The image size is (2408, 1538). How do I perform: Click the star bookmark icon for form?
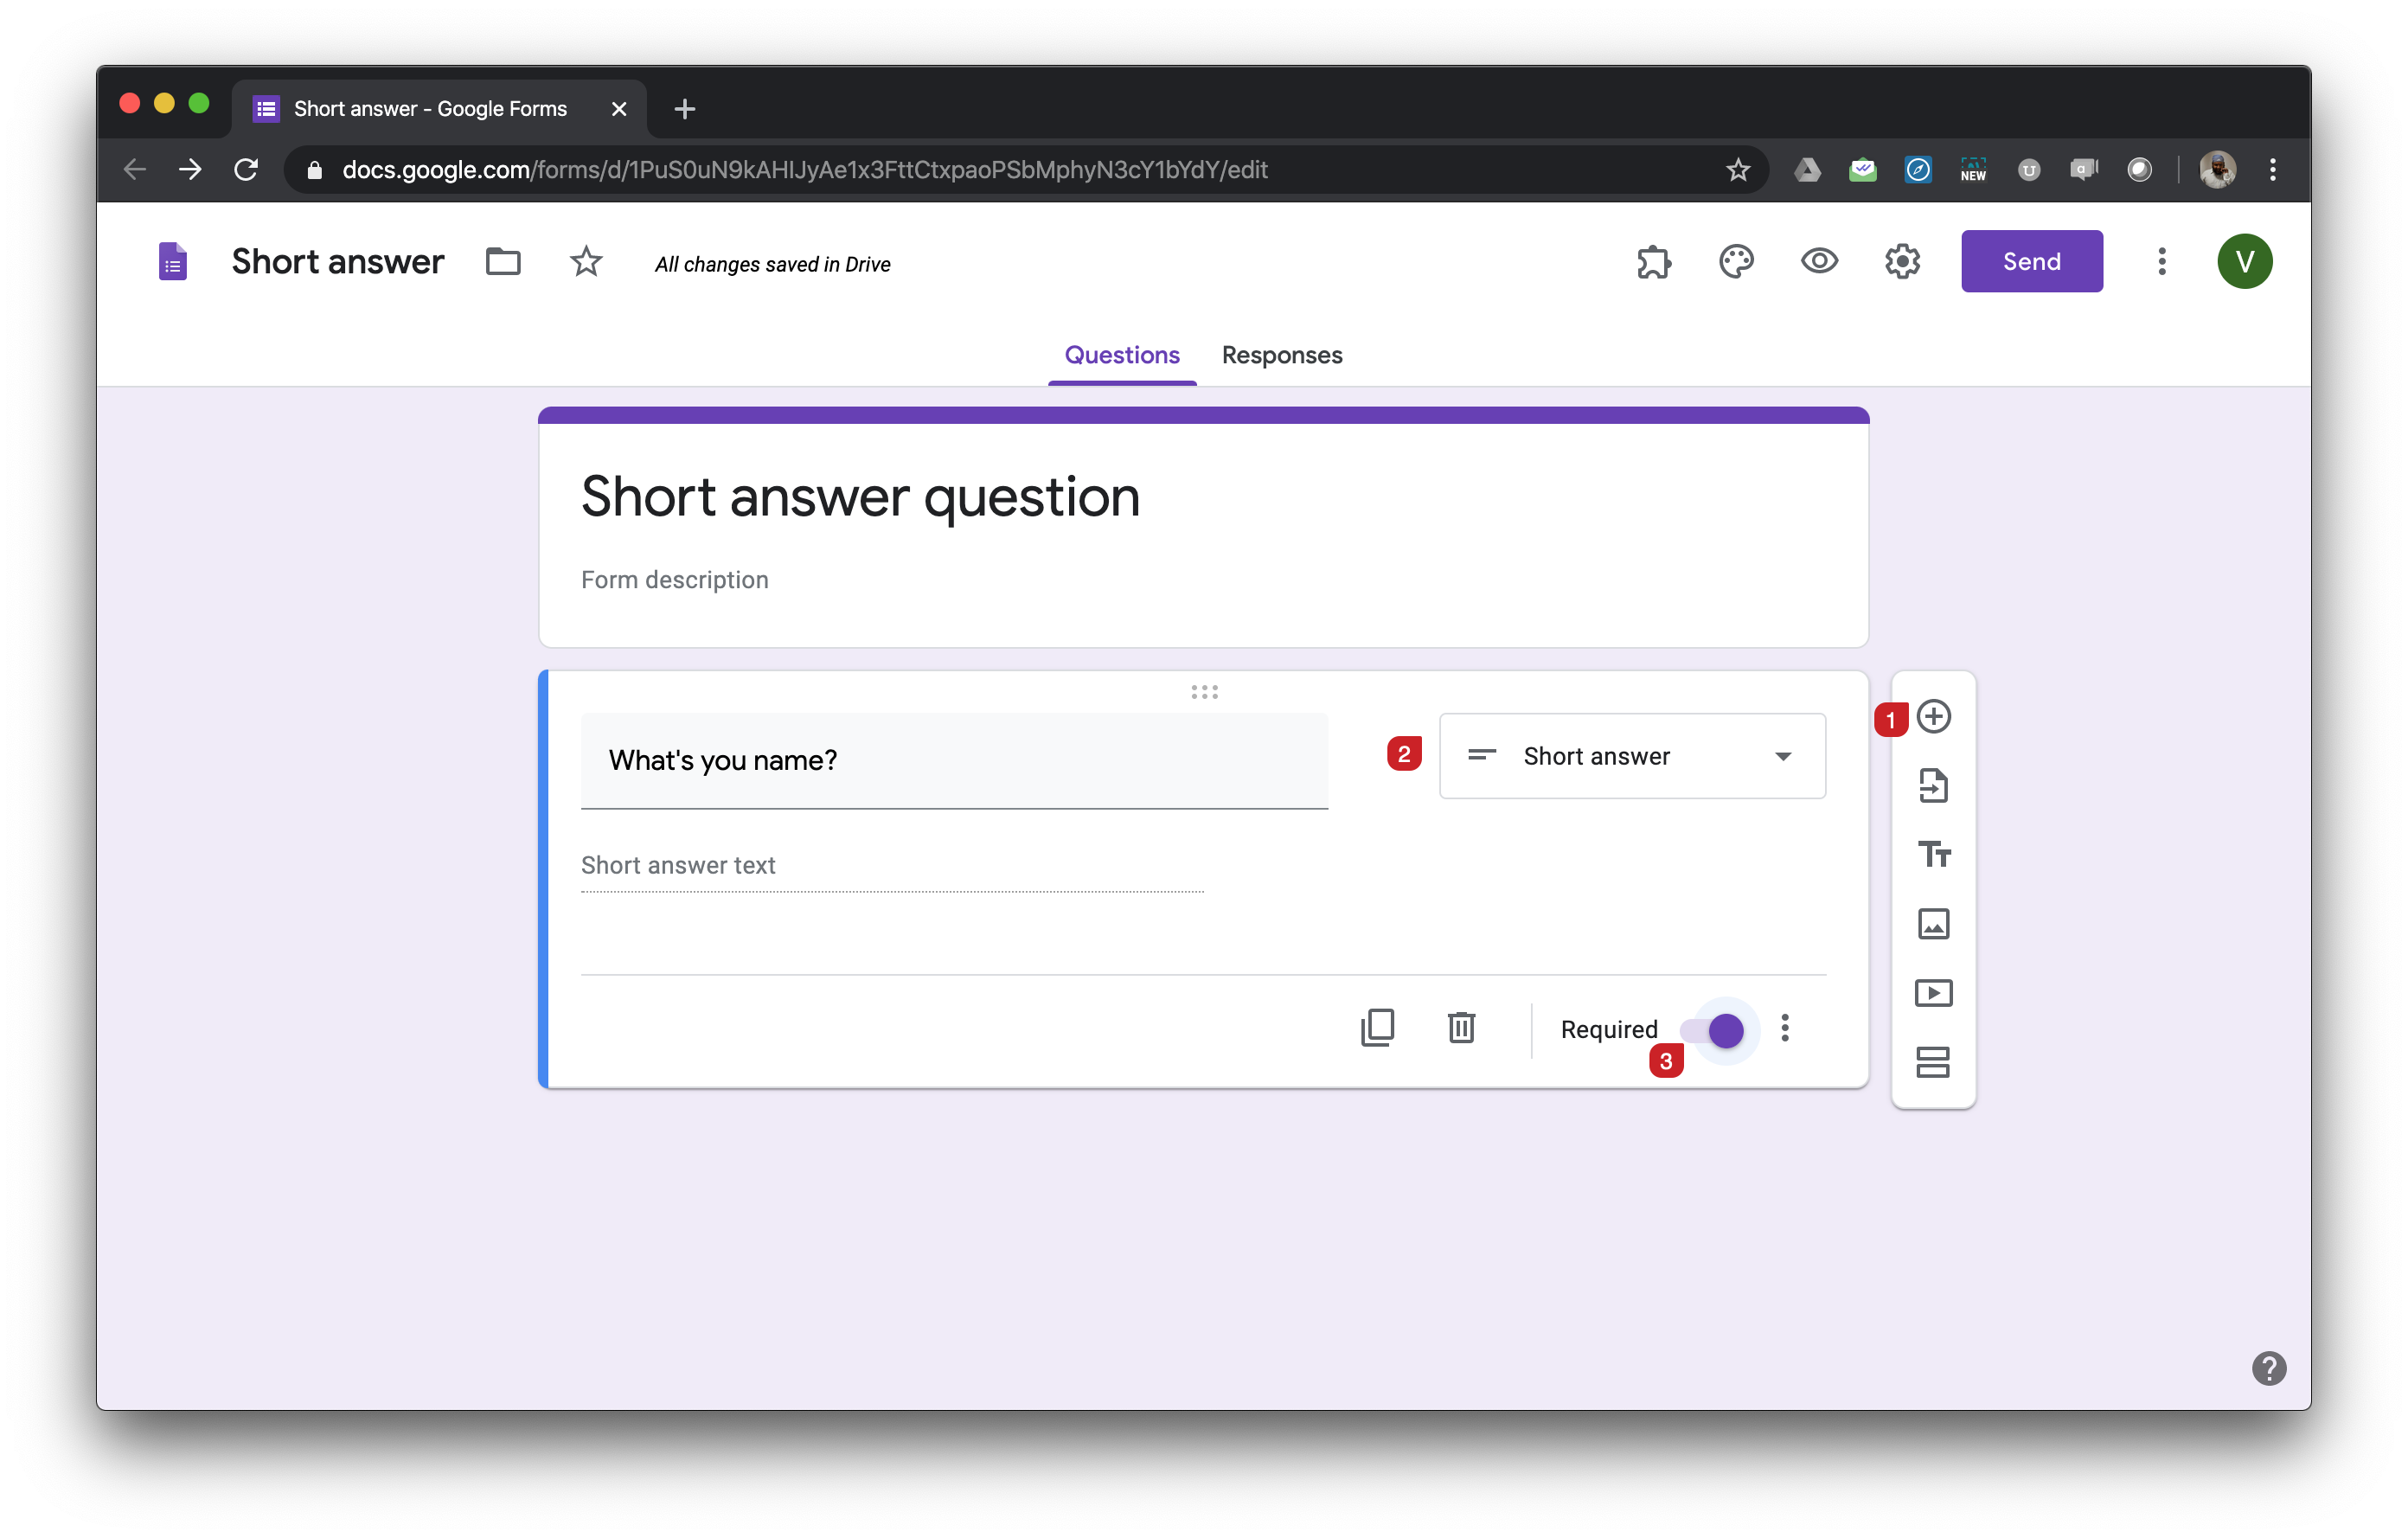(x=585, y=261)
